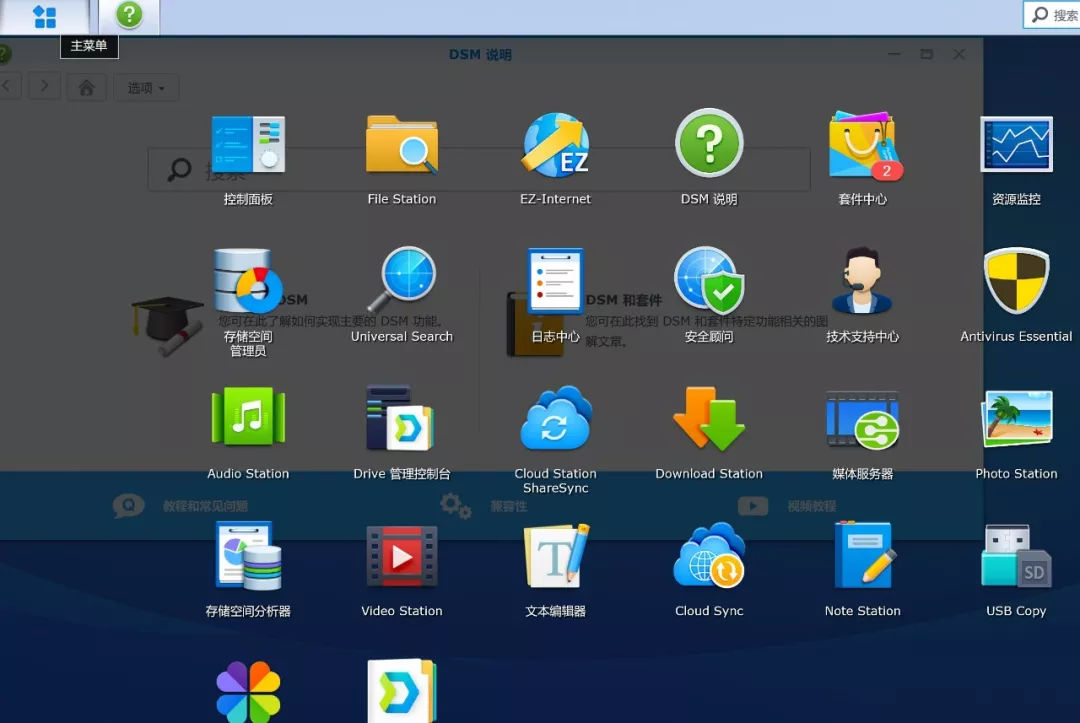Screen dimensions: 1080x723
Task: Click the home button in DSM help
Action: point(86,87)
